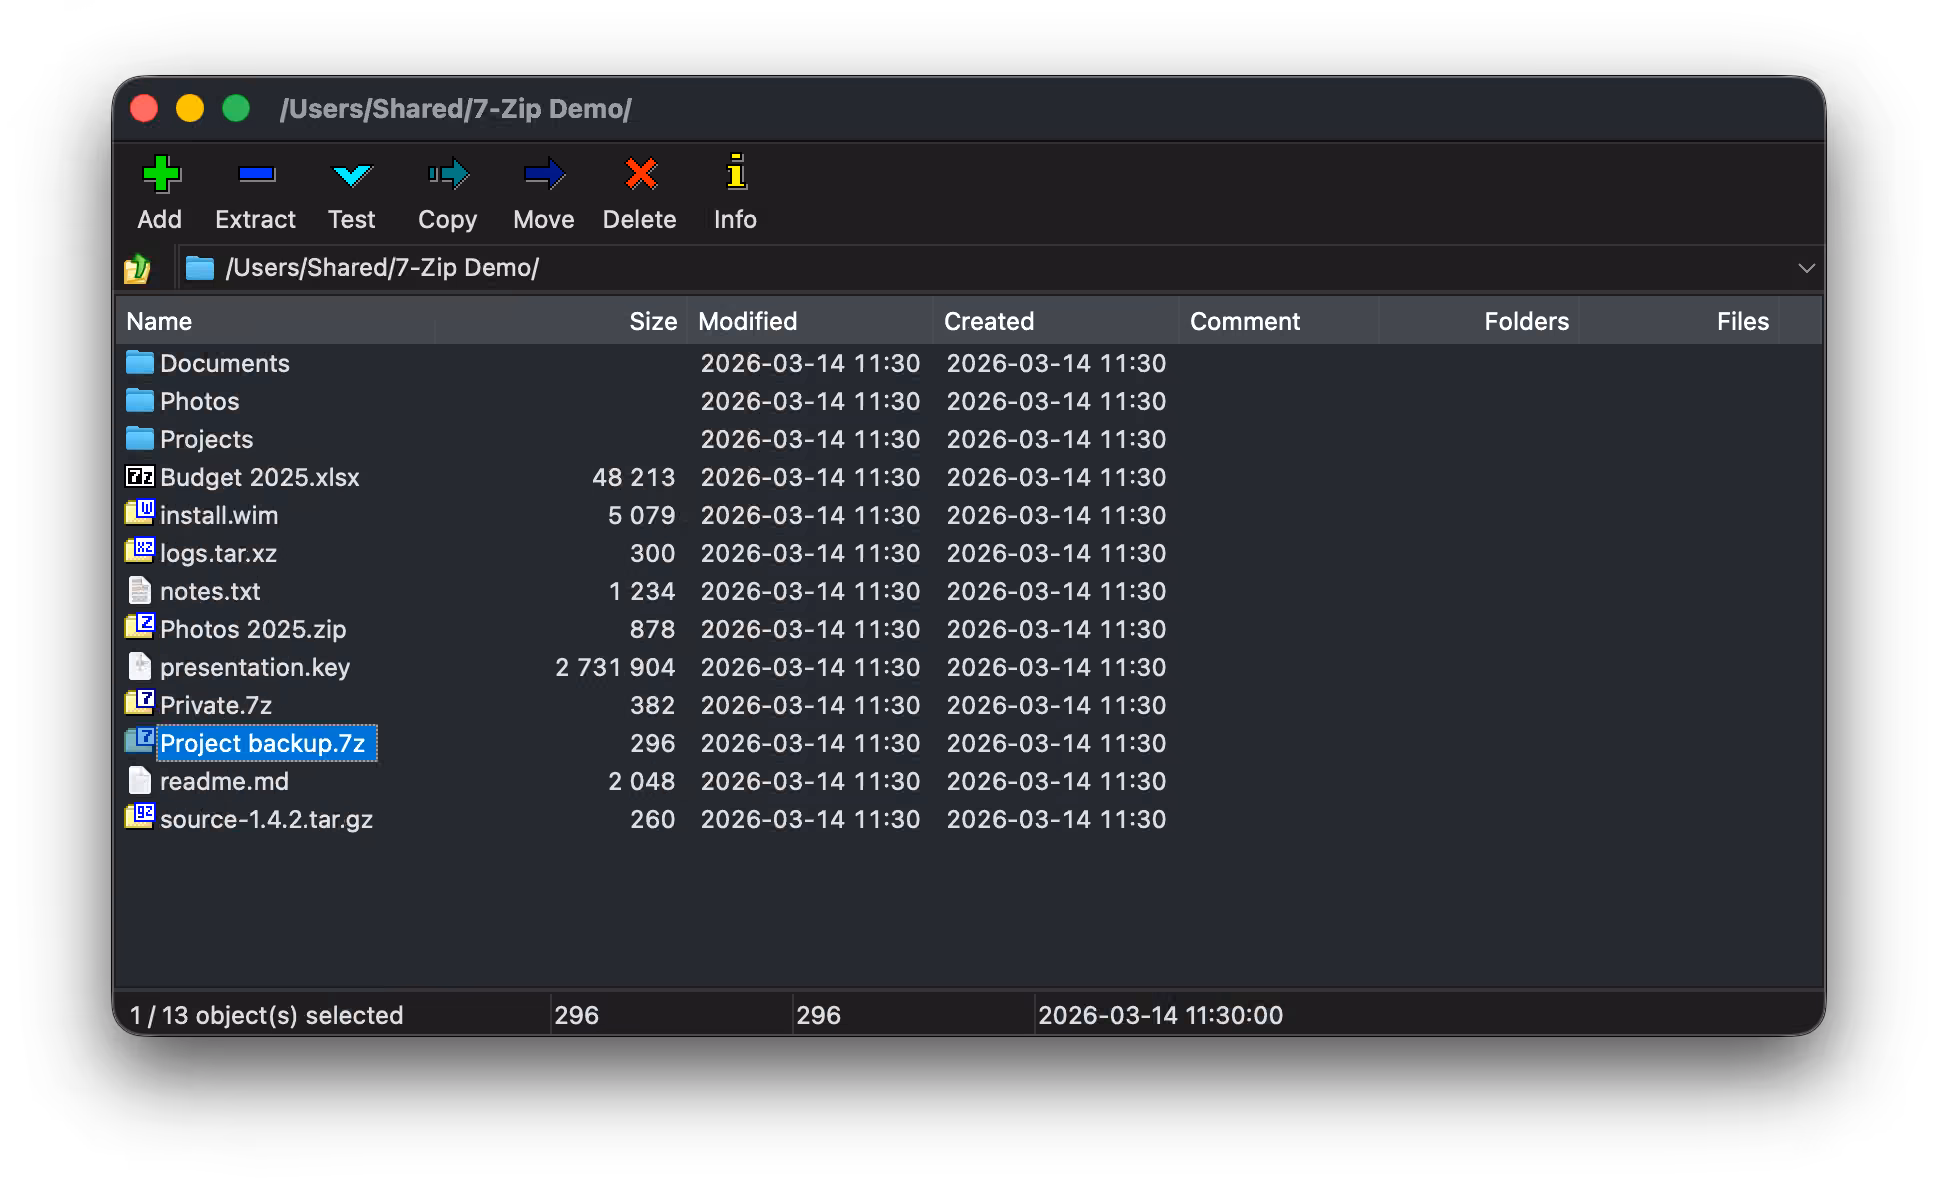The width and height of the screenshot is (1938, 1184).
Task: Run Test with the checkmark icon
Action: pyautogui.click(x=352, y=175)
